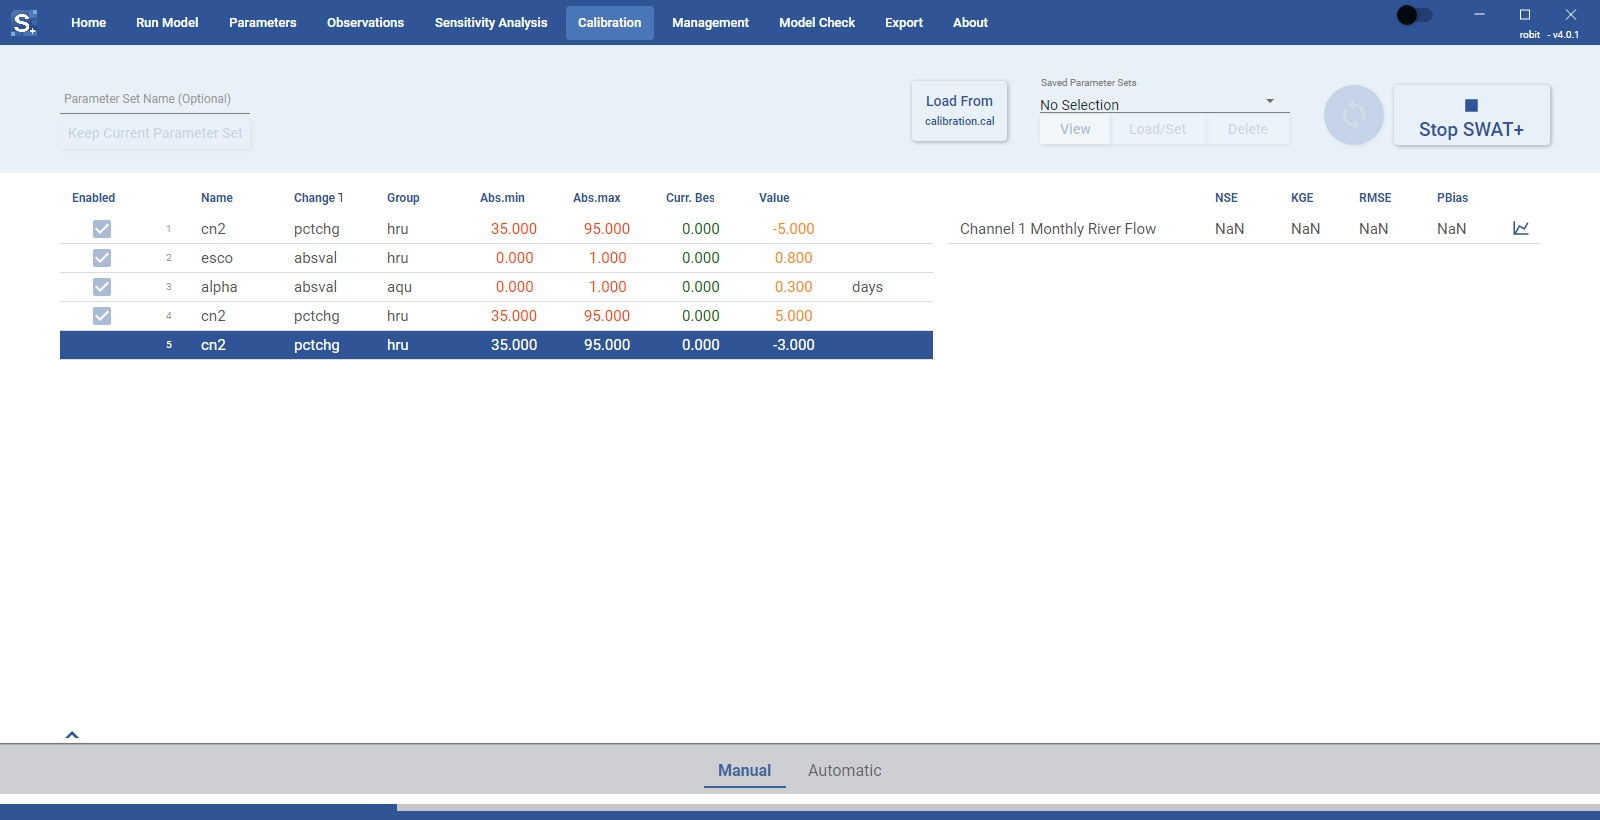The image size is (1600, 820).
Task: Toggle the dark mode switch
Action: [1415, 15]
